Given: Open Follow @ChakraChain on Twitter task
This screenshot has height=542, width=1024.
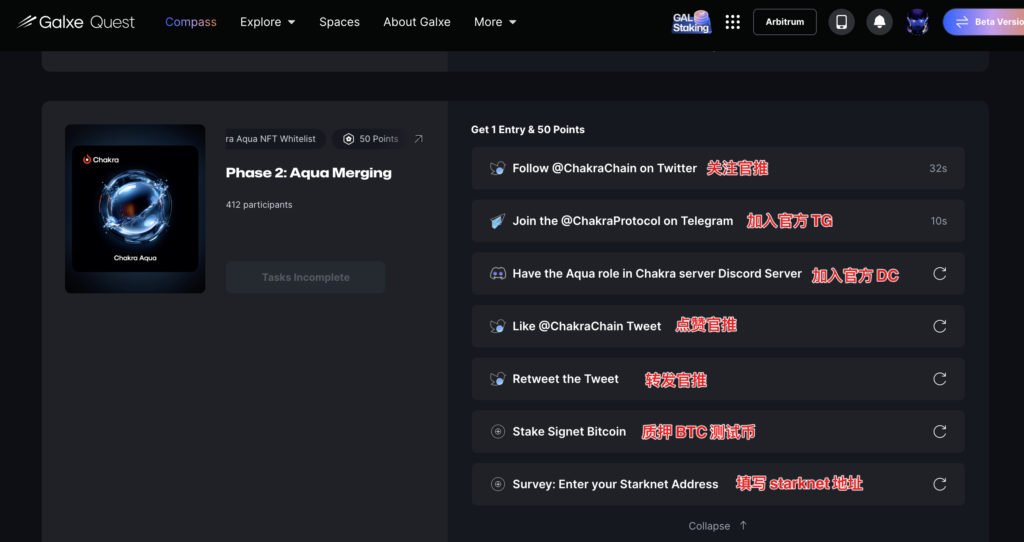Looking at the screenshot, I should point(604,168).
